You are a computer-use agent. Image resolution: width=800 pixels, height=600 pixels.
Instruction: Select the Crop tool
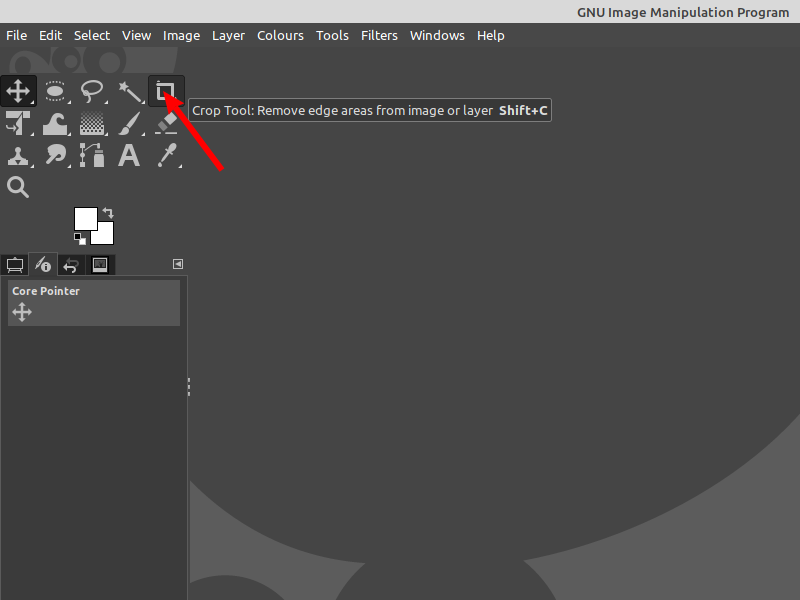coord(166,90)
